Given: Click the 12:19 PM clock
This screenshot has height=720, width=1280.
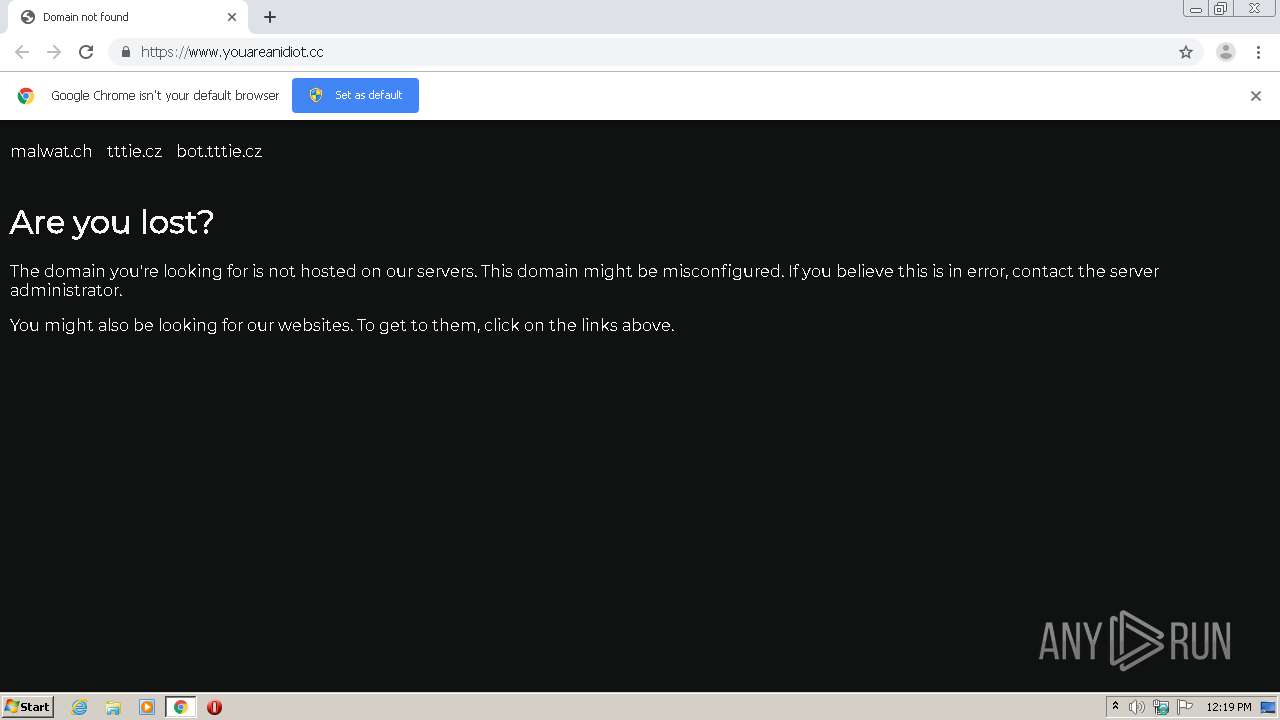Looking at the screenshot, I should click(x=1229, y=707).
